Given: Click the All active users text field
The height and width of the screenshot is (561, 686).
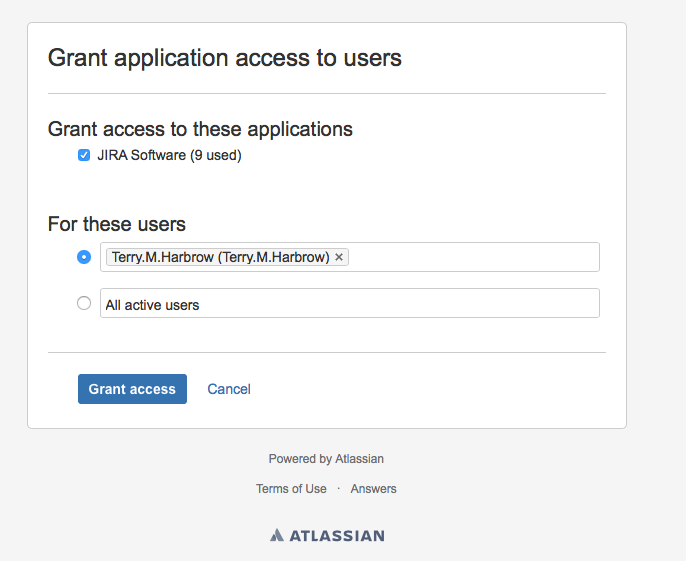Looking at the screenshot, I should (x=350, y=304).
